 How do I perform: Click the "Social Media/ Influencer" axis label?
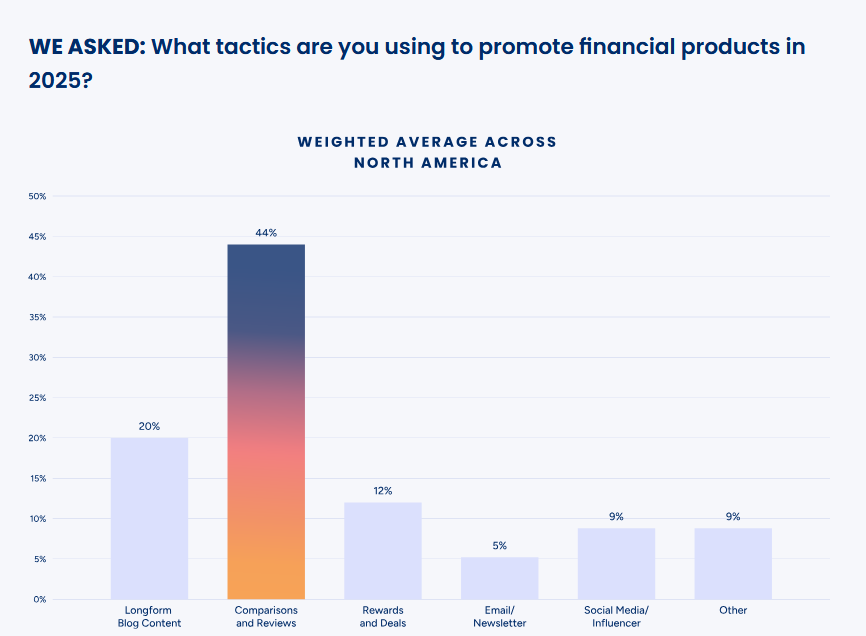pos(616,616)
